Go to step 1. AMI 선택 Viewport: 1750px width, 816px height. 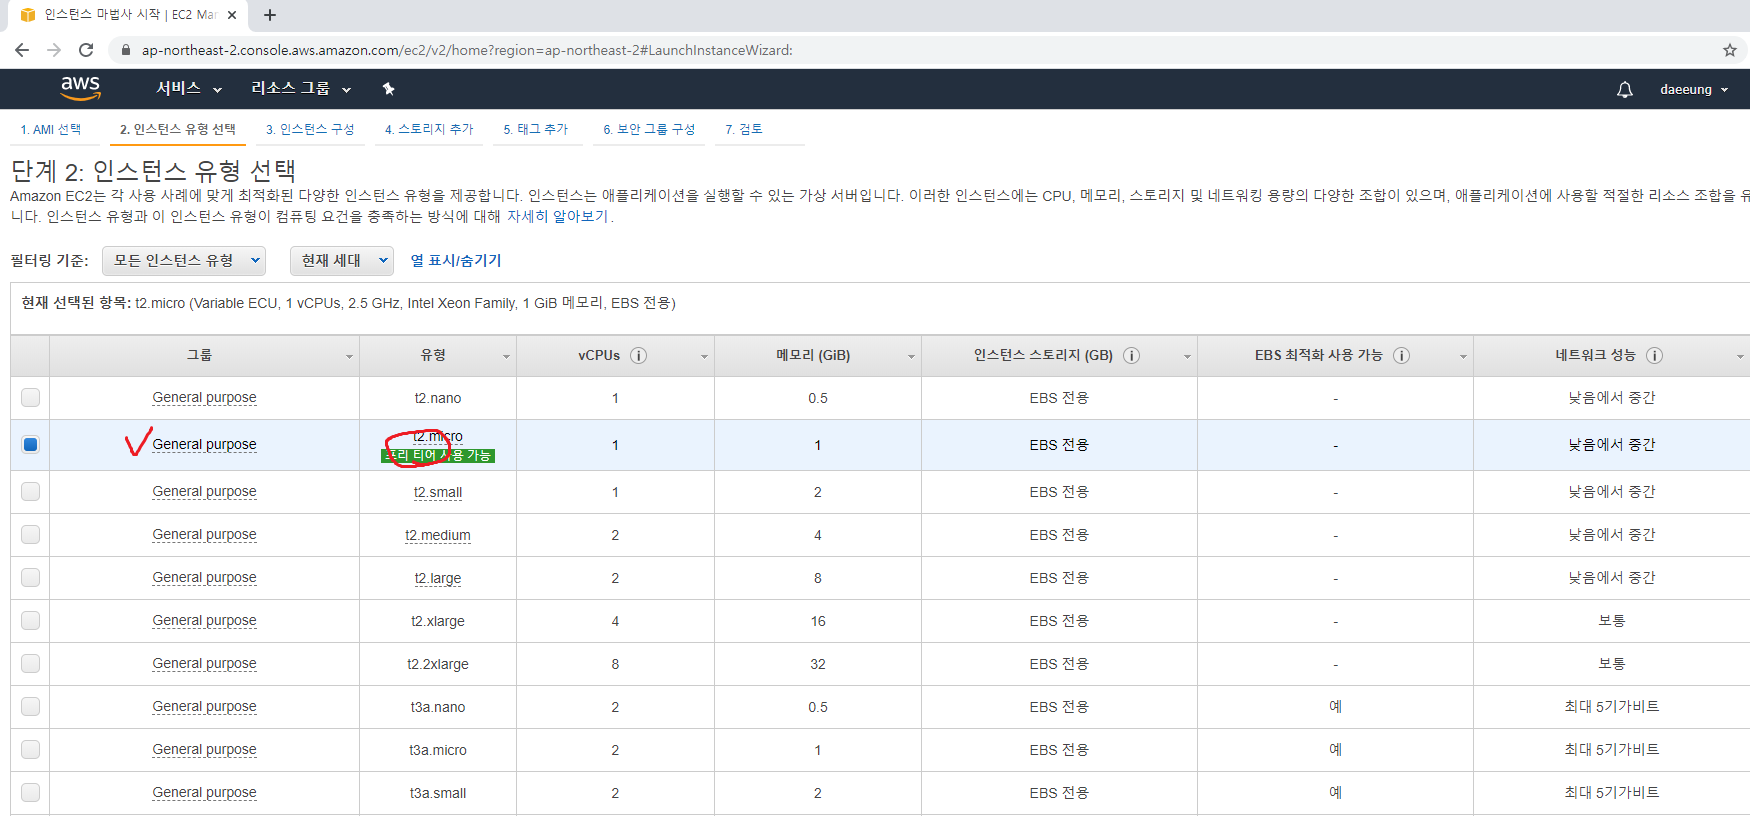coord(51,129)
